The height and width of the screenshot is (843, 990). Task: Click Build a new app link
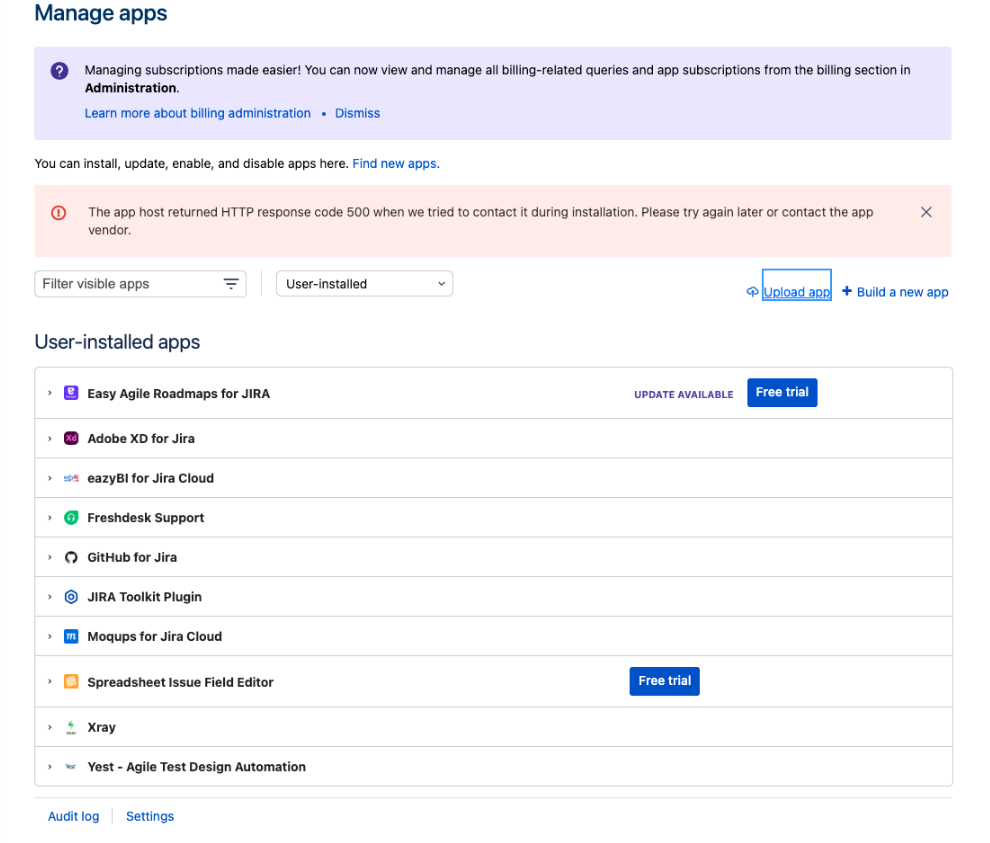[902, 292]
